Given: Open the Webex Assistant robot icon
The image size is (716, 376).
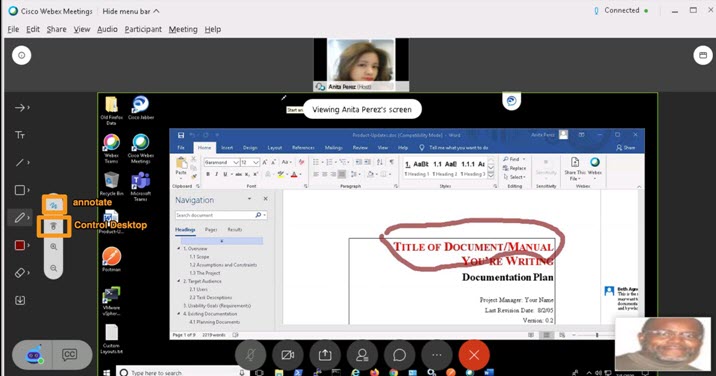Looking at the screenshot, I should tap(33, 355).
